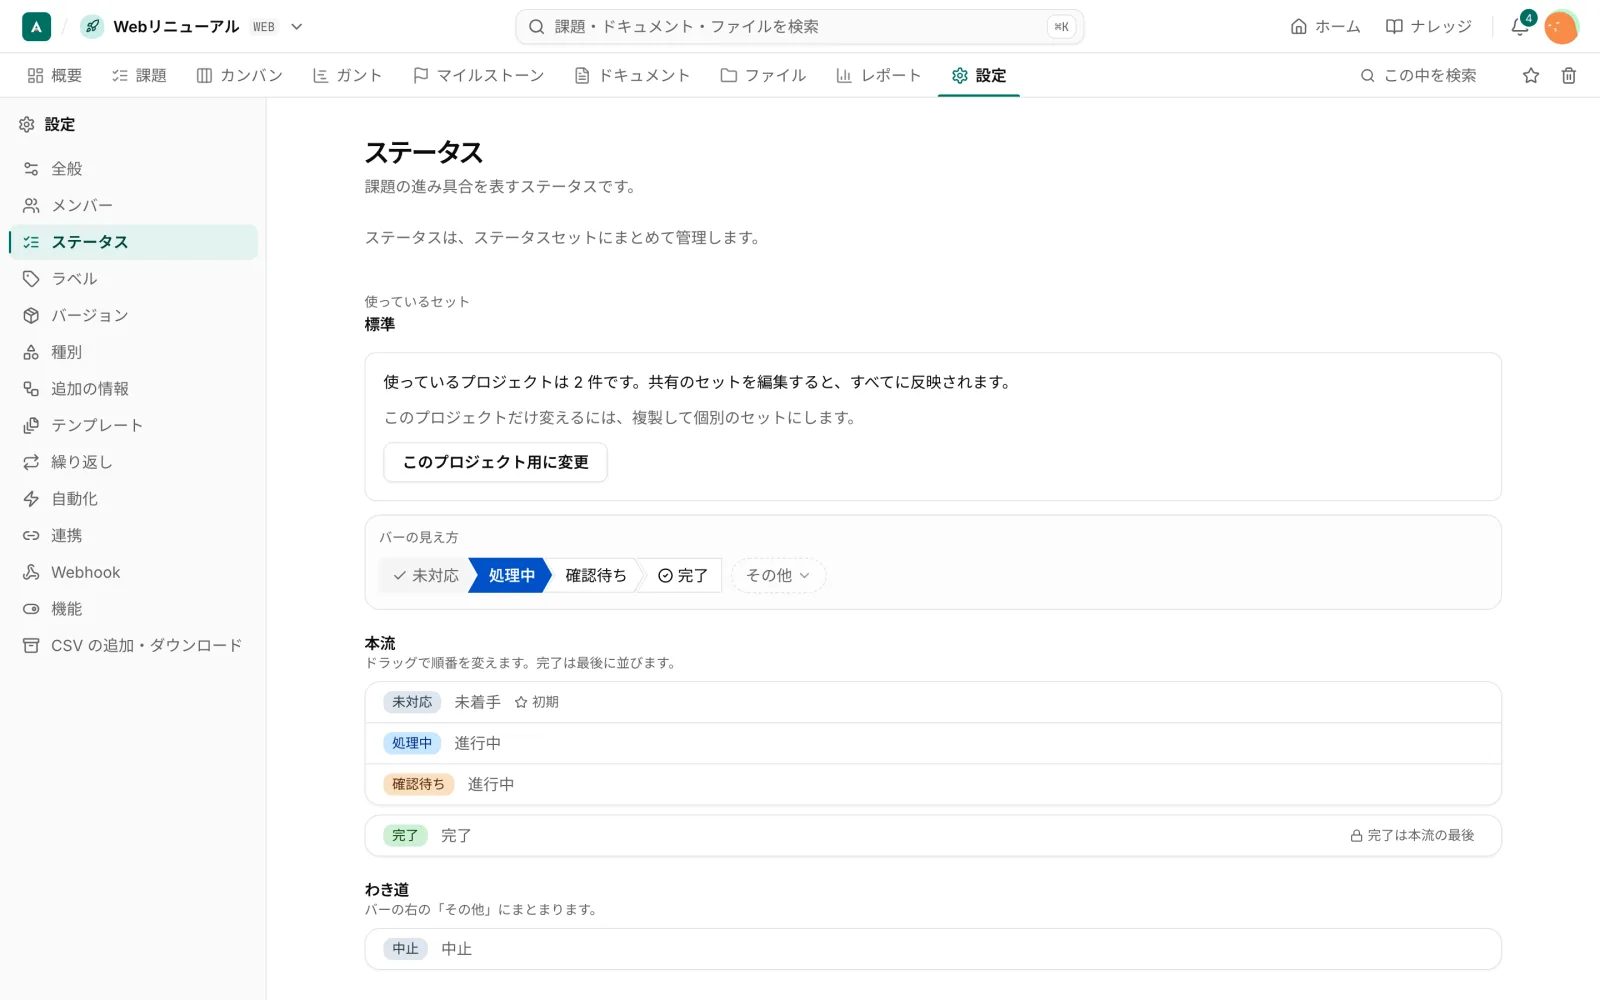The image size is (1600, 1000).
Task: Click 処理中 step in status bar preview
Action: coord(511,575)
